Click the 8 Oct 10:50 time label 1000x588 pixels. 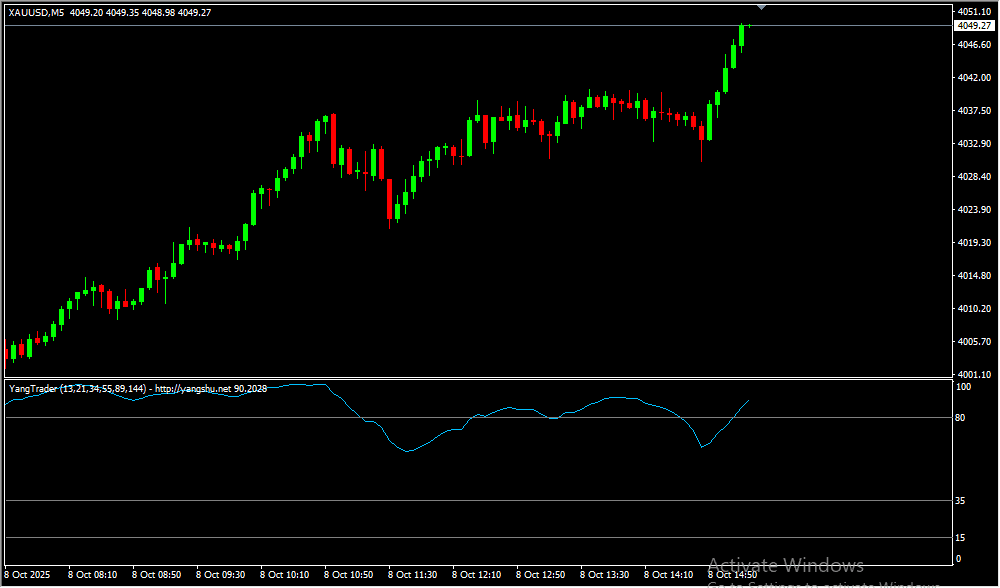[348, 575]
